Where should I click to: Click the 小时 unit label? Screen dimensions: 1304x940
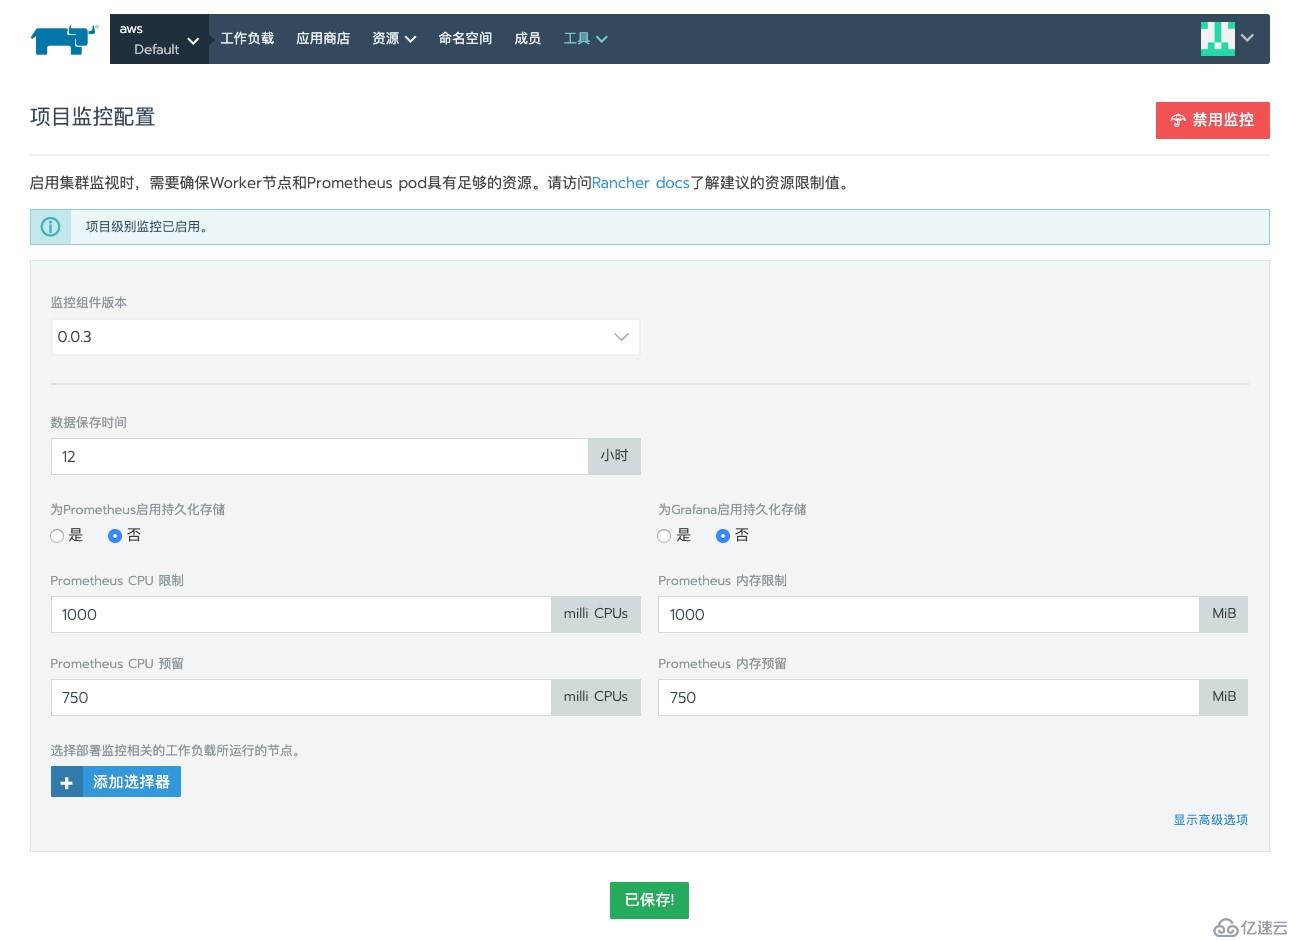614,456
